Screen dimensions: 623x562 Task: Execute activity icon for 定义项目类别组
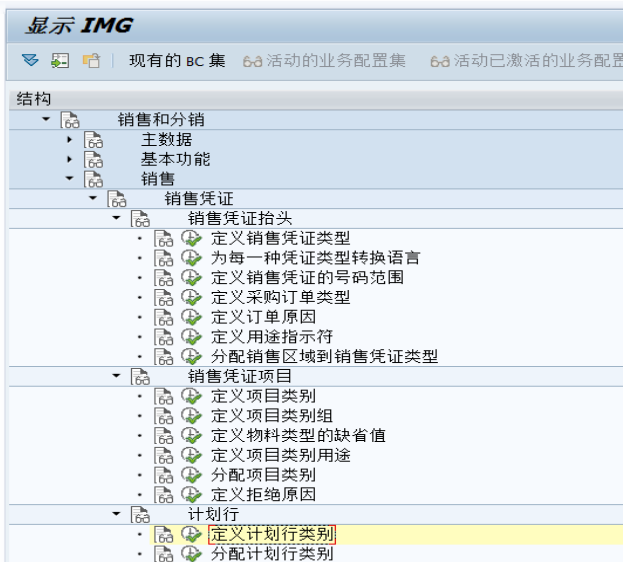(x=192, y=416)
